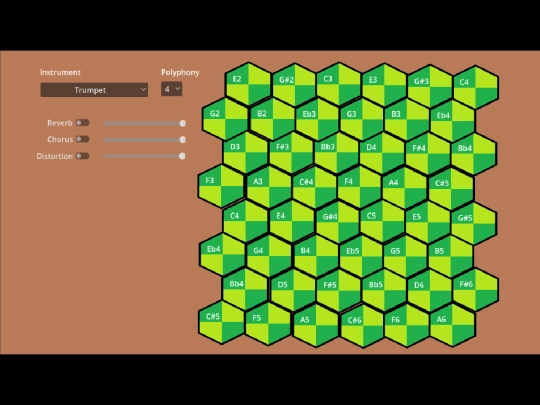
Task: Trigger the F#4 note key
Action: pyautogui.click(x=428, y=154)
